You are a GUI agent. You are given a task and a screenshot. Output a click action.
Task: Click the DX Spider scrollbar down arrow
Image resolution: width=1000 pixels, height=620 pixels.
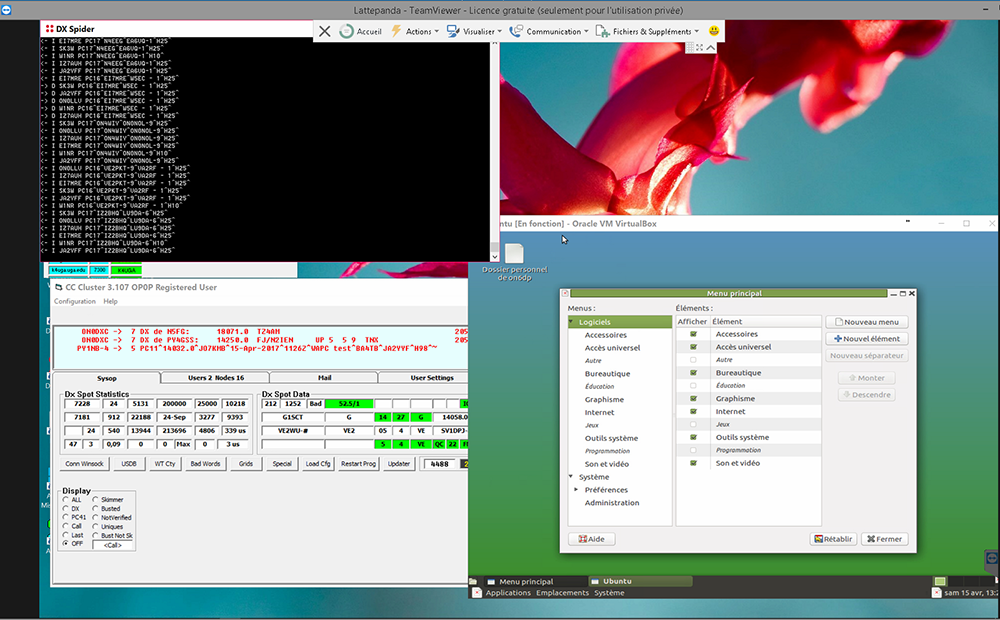tap(494, 256)
